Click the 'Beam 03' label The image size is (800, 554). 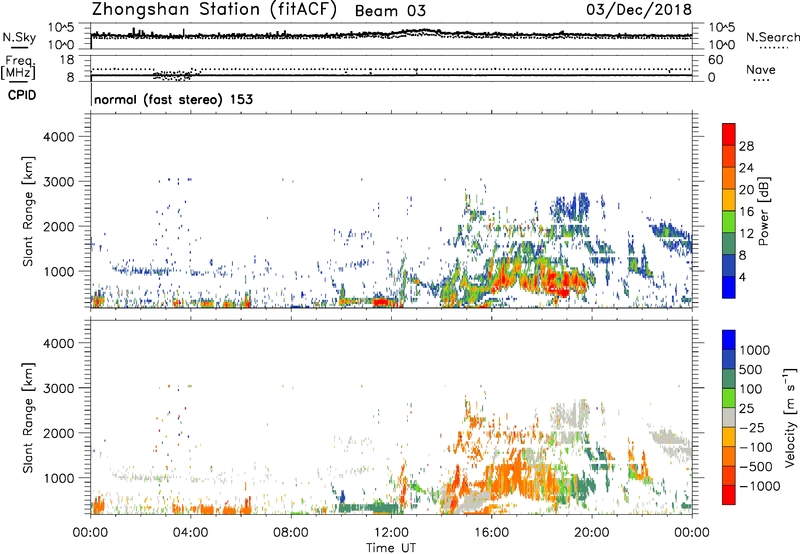point(390,11)
